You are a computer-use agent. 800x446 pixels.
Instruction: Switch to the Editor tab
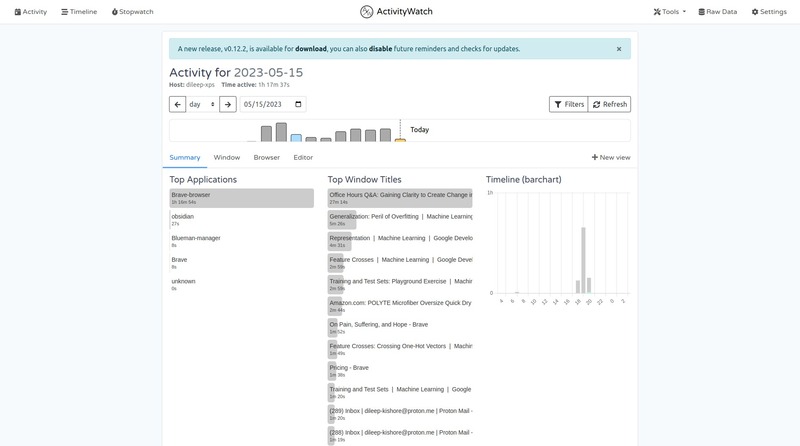click(303, 158)
